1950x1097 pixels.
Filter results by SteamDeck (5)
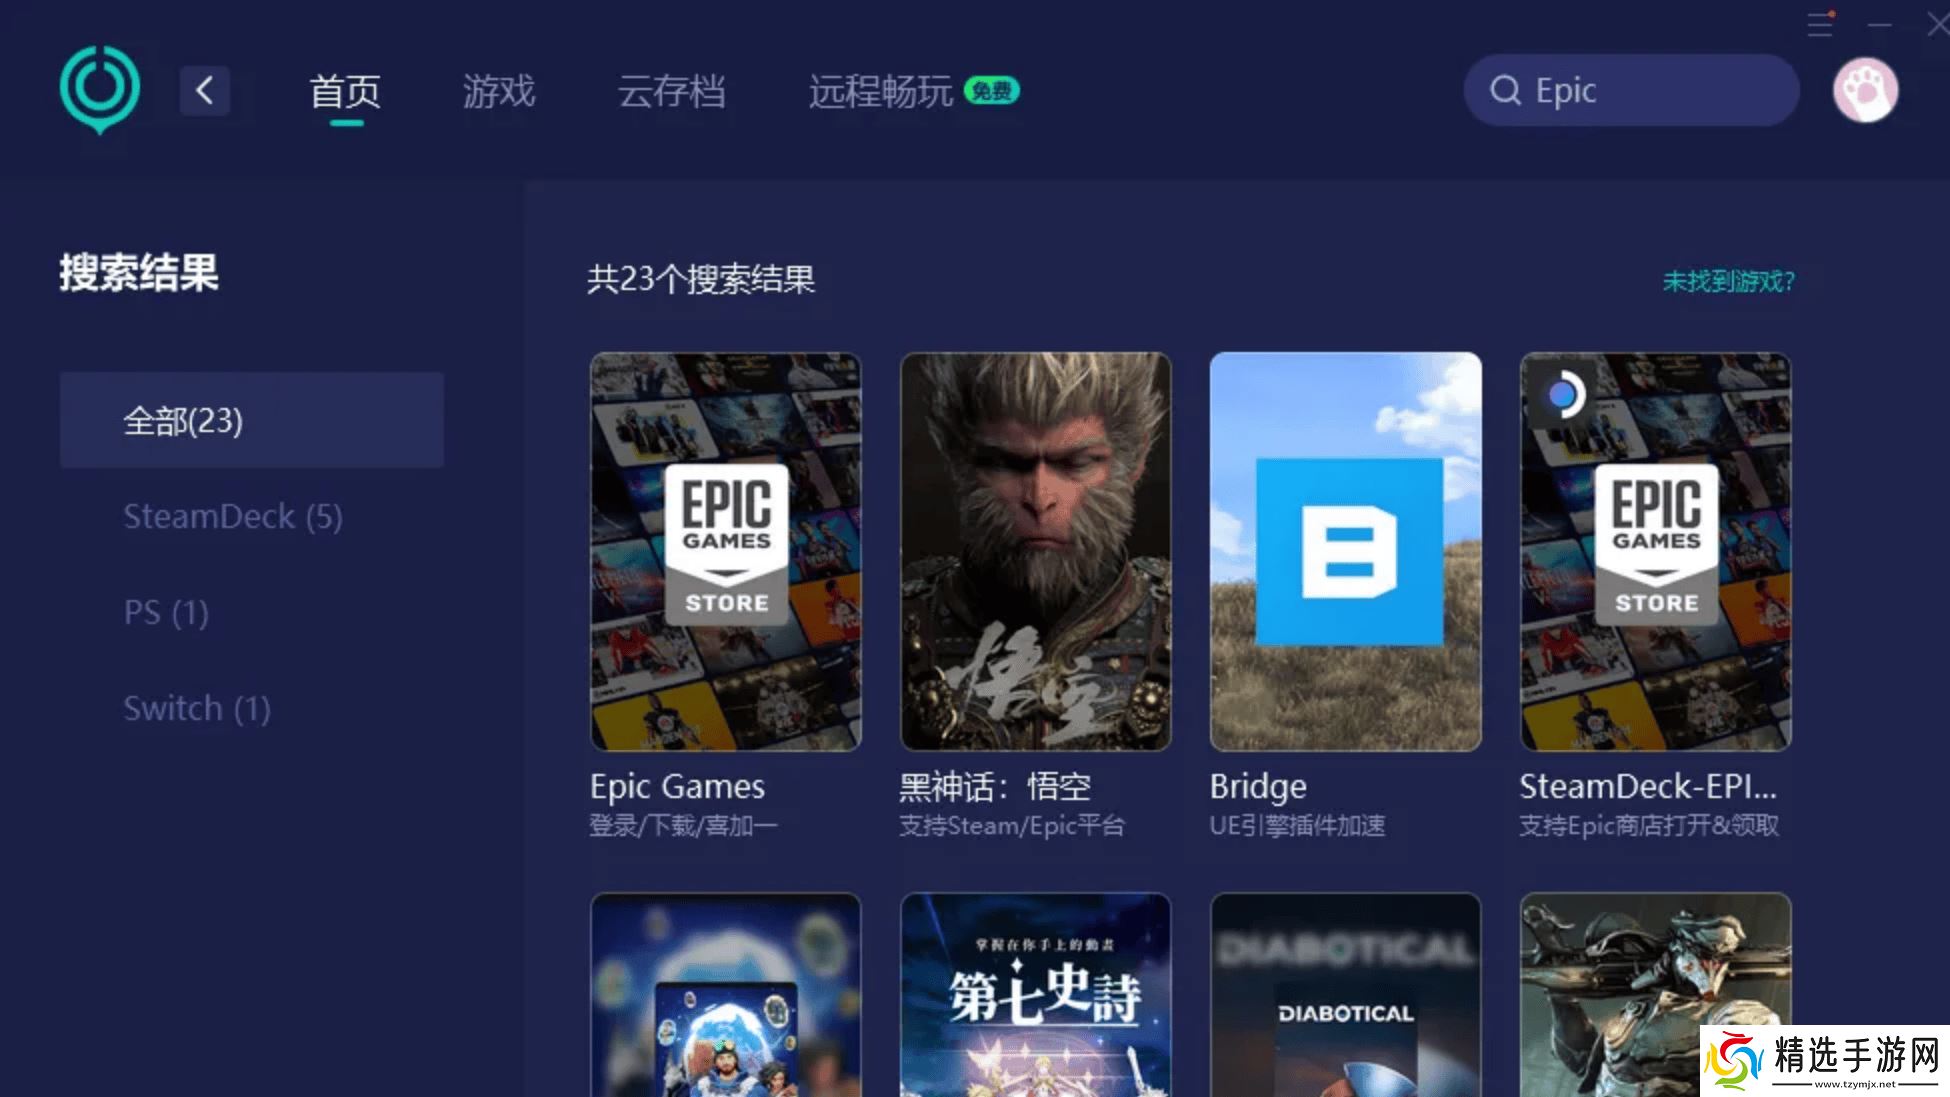click(x=233, y=517)
